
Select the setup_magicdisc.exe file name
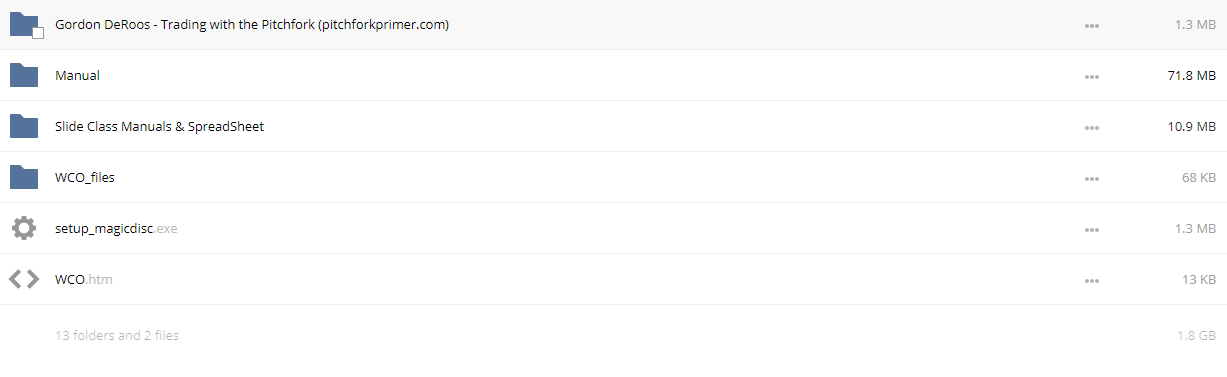click(x=116, y=228)
